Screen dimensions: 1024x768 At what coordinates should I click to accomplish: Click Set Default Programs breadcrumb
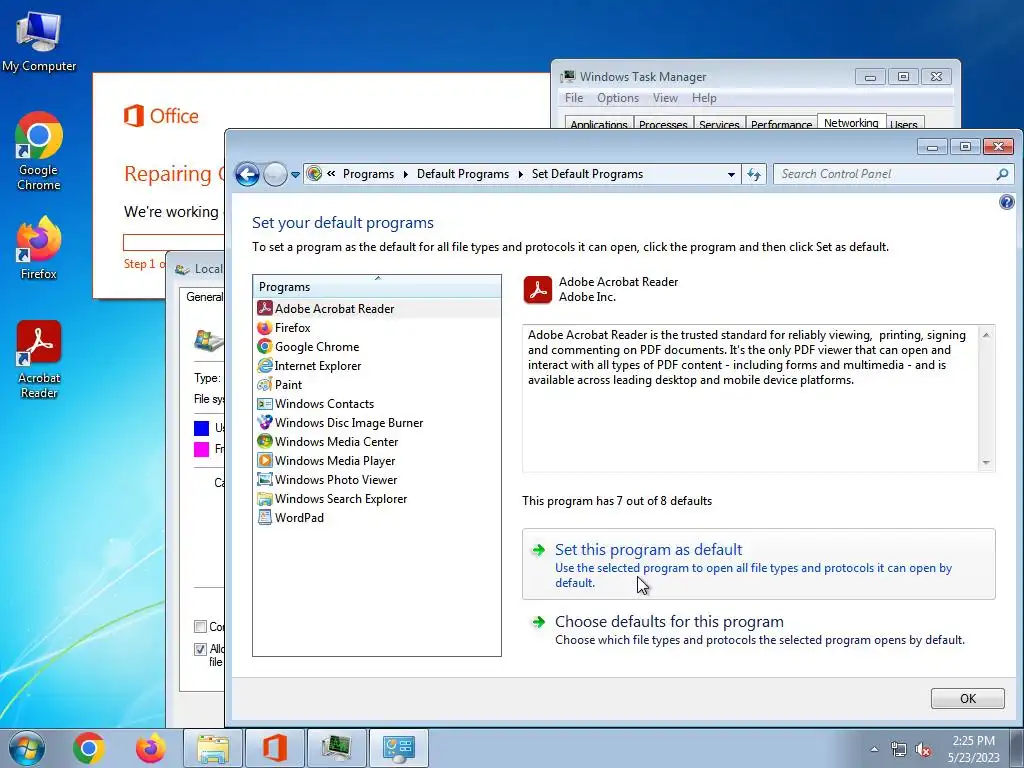pyautogui.click(x=587, y=174)
